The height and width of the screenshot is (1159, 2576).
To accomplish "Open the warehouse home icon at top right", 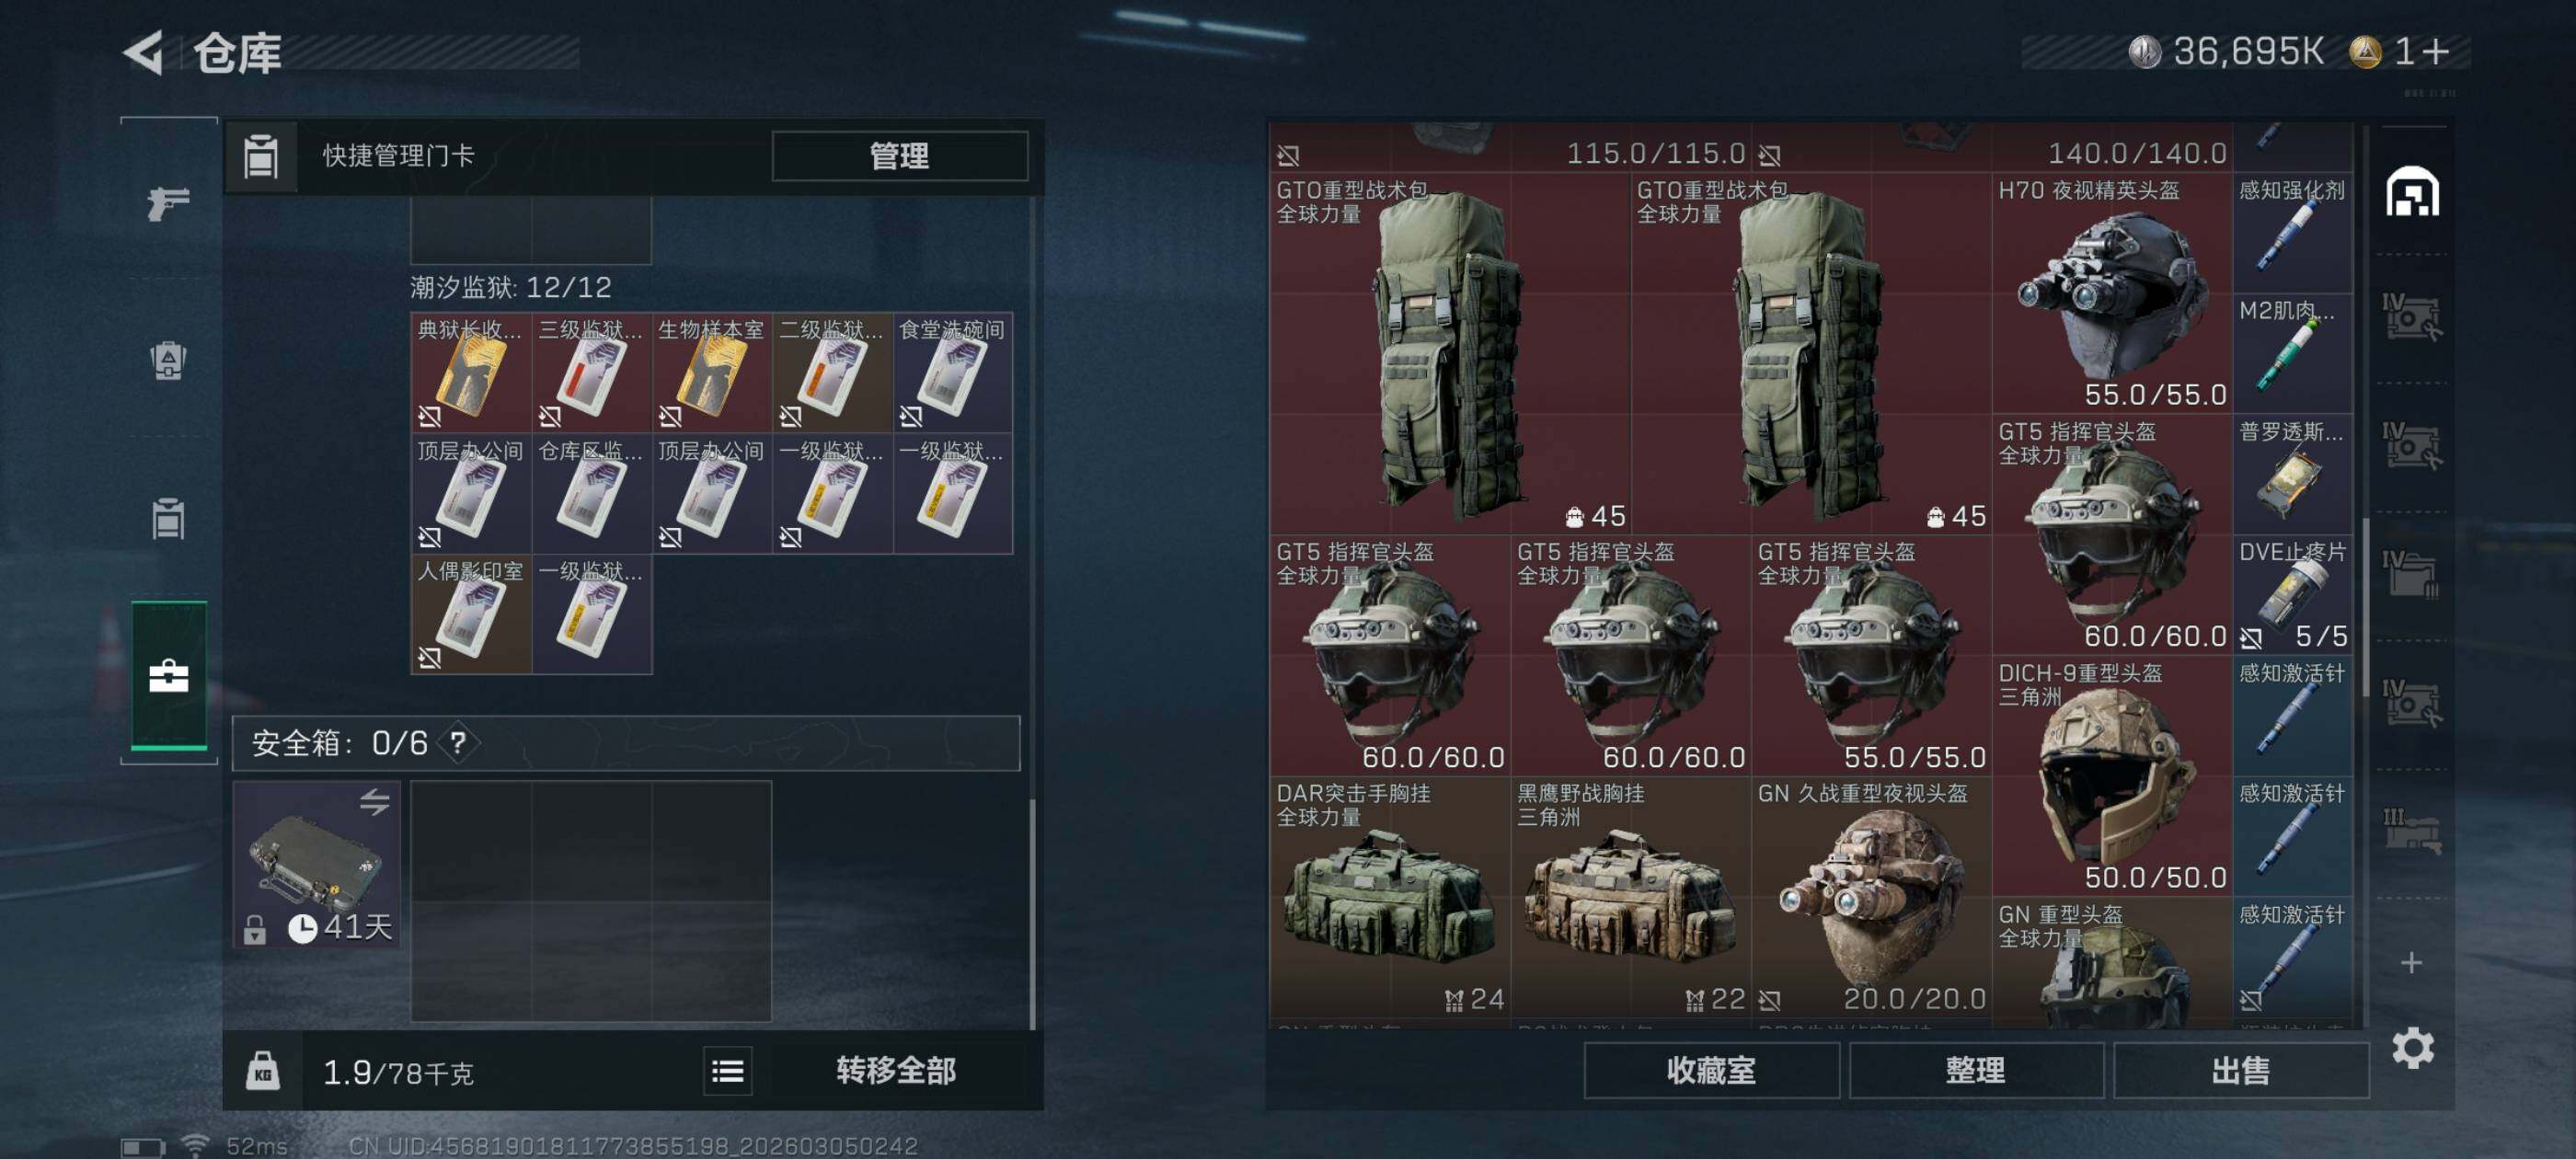I will point(2412,192).
